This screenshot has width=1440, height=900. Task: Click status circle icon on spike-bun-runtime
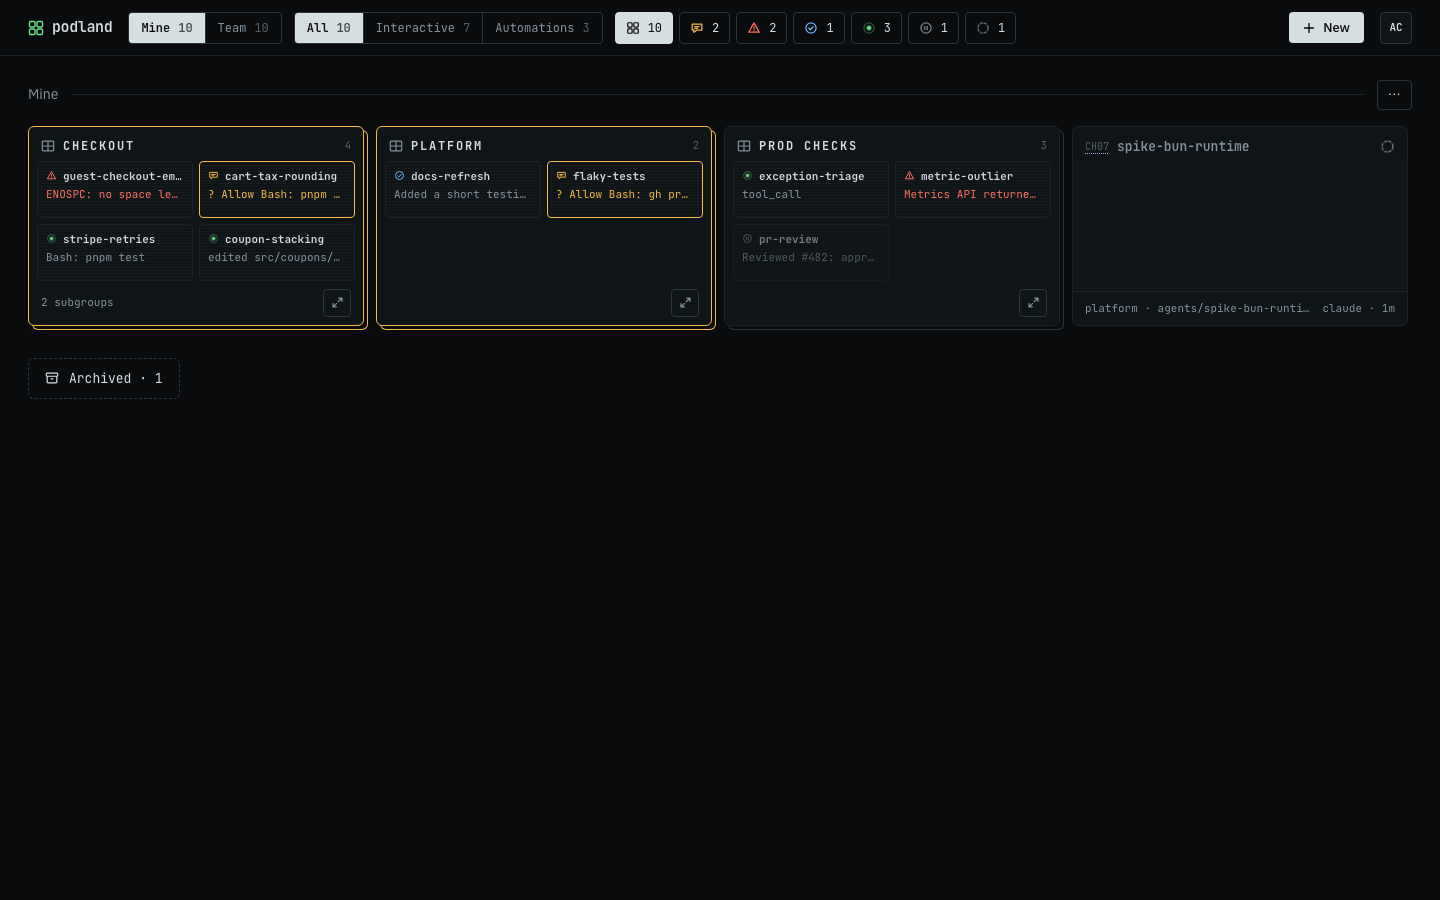click(x=1387, y=147)
